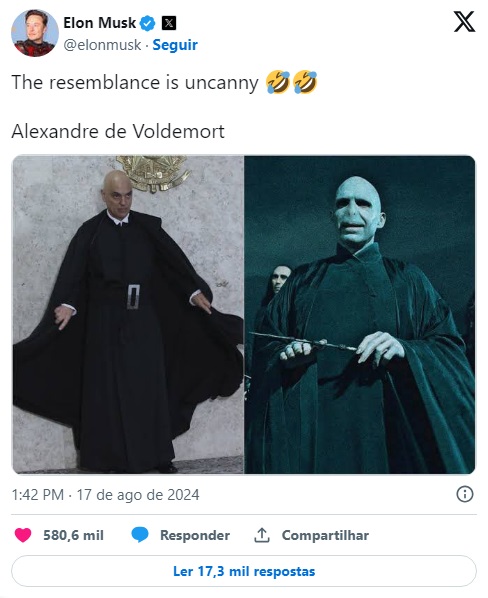Read the 17,3 mil respostas
This screenshot has width=488, height=598.
[x=244, y=571]
